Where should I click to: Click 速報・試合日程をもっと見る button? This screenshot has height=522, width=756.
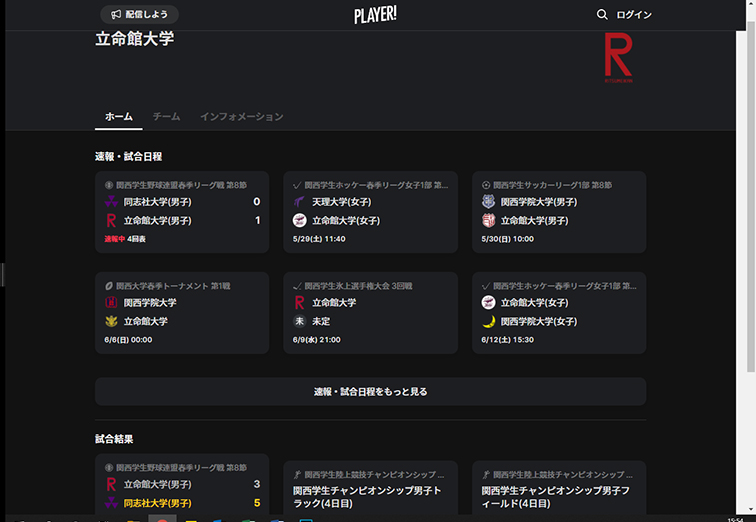click(x=370, y=391)
